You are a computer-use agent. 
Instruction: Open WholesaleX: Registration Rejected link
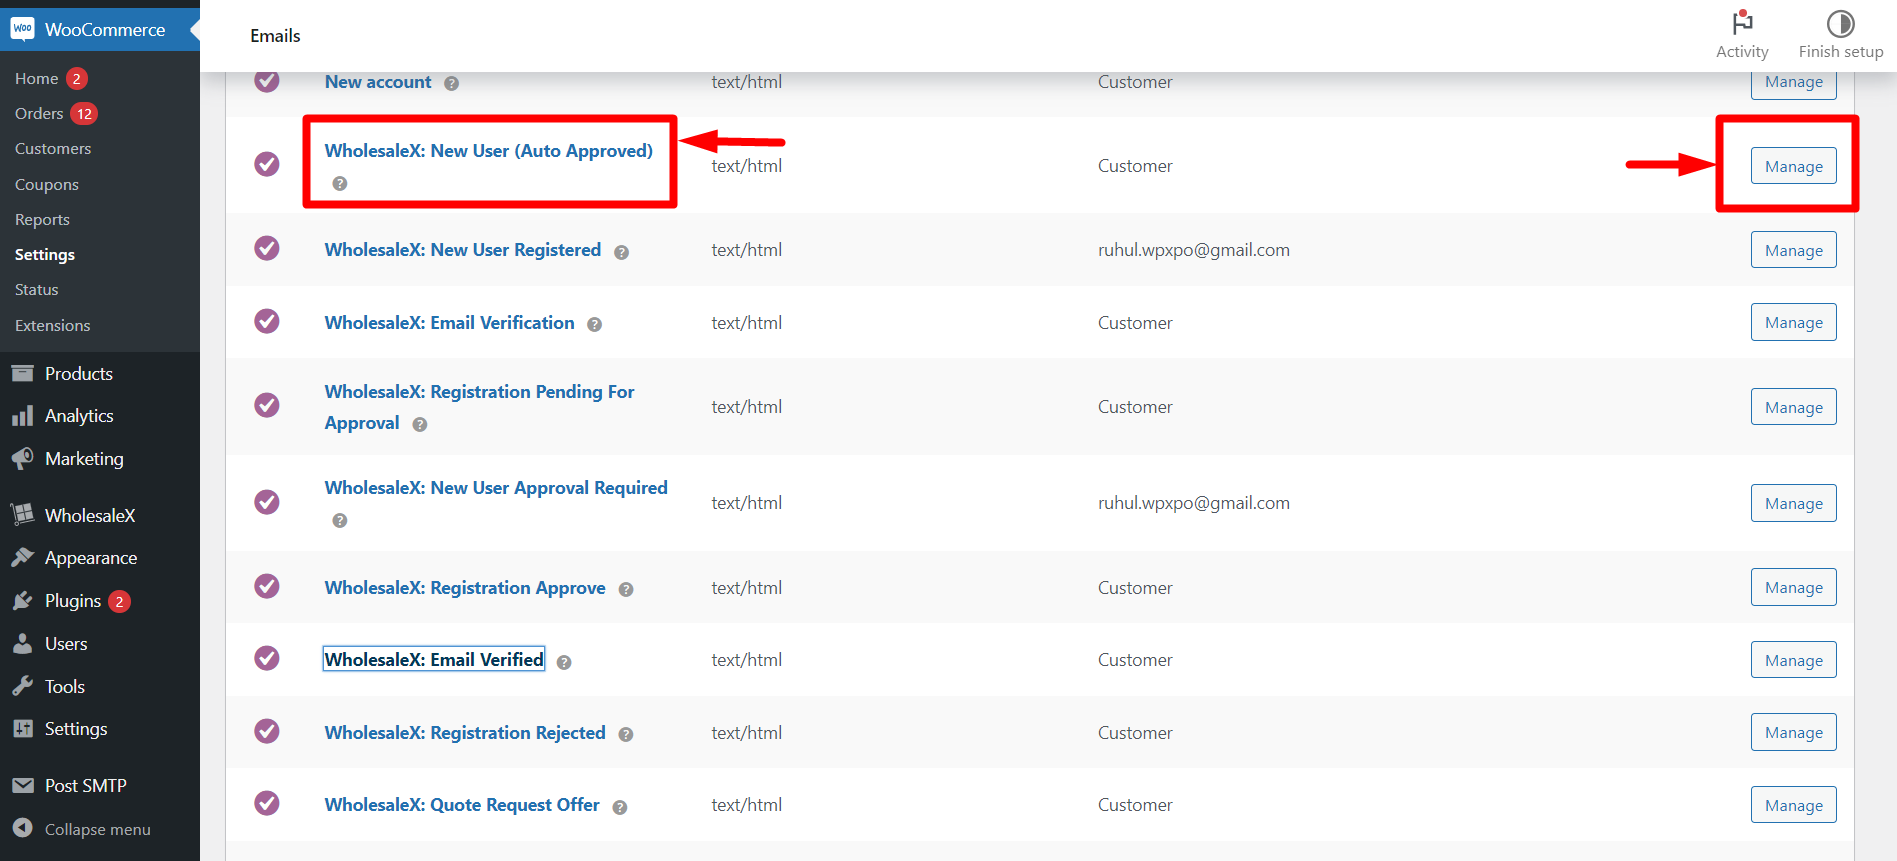[465, 733]
